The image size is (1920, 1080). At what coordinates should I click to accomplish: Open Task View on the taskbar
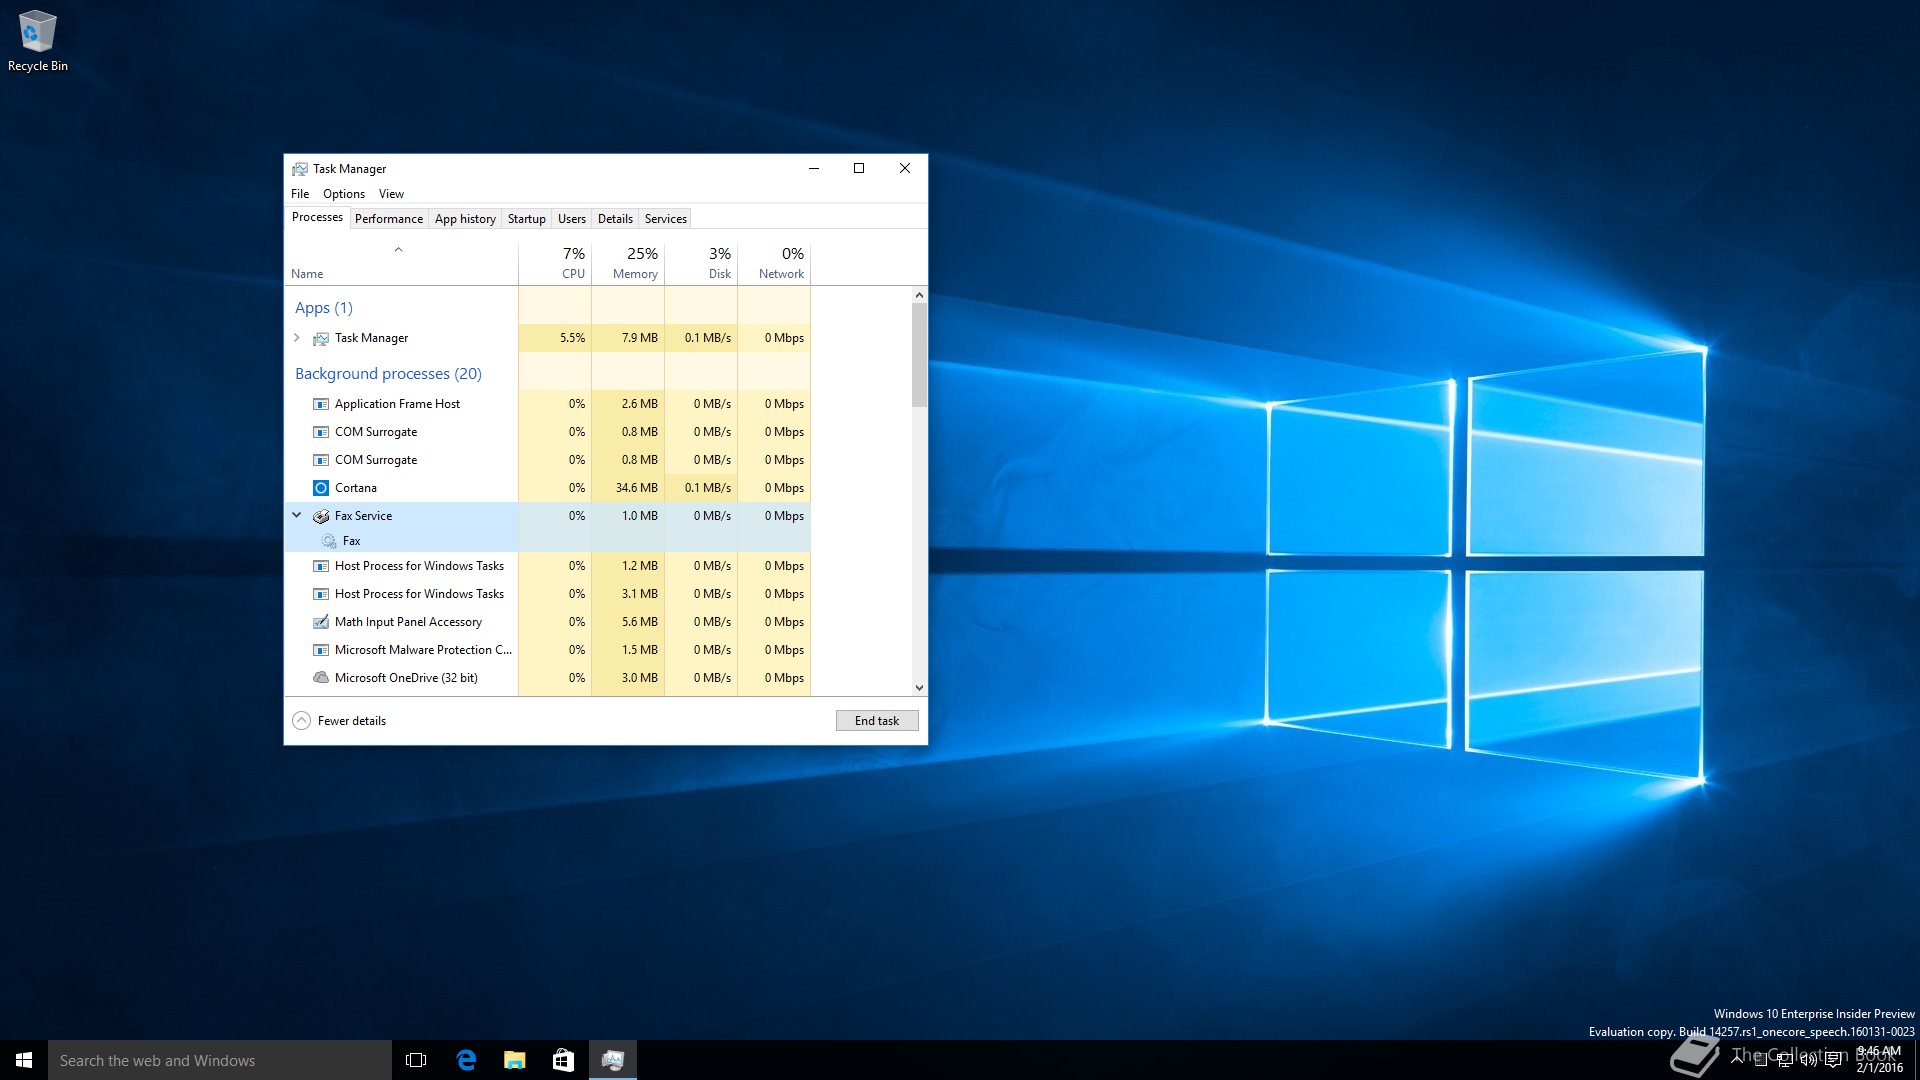[416, 1060]
